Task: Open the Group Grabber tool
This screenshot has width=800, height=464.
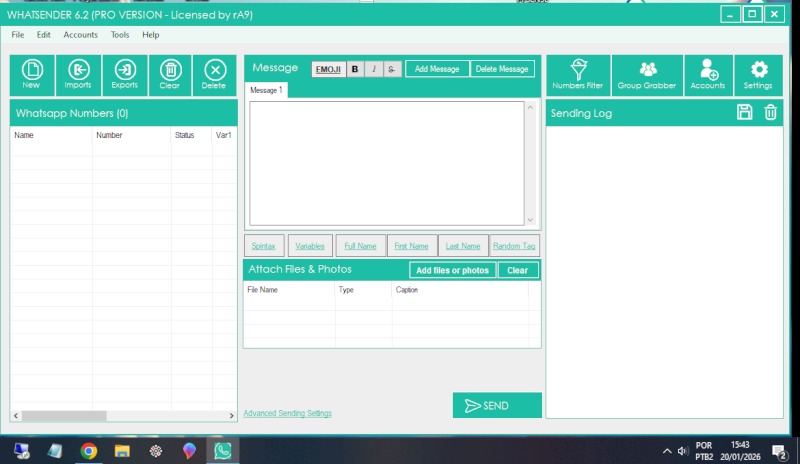Action: (x=647, y=76)
